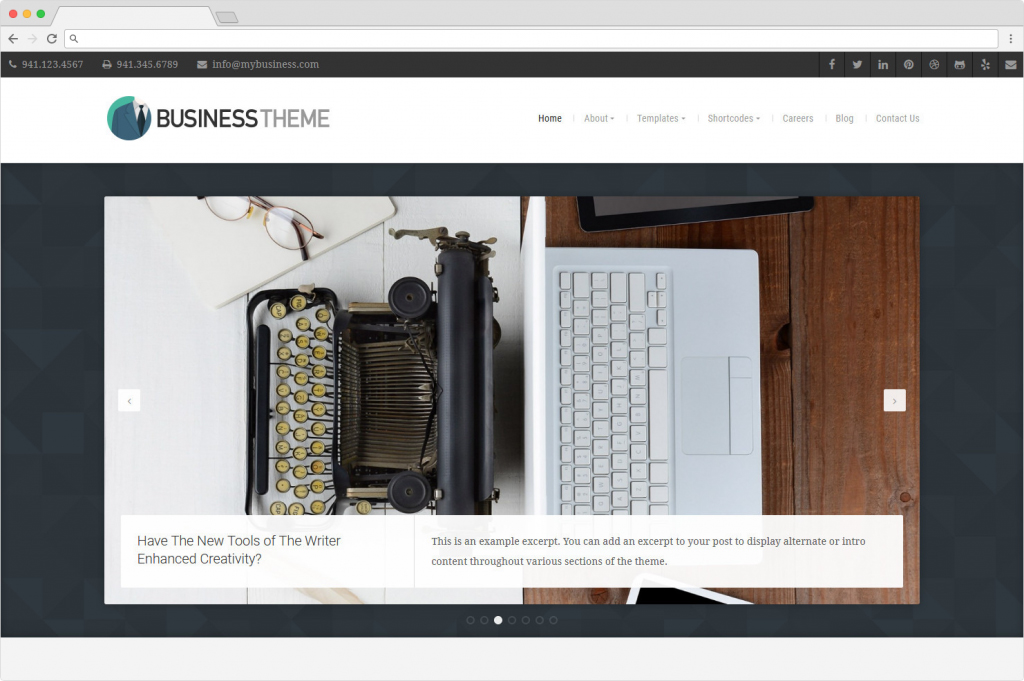Viewport: 1024px width, 681px height.
Task: Go back using browser back arrow
Action: 13,39
